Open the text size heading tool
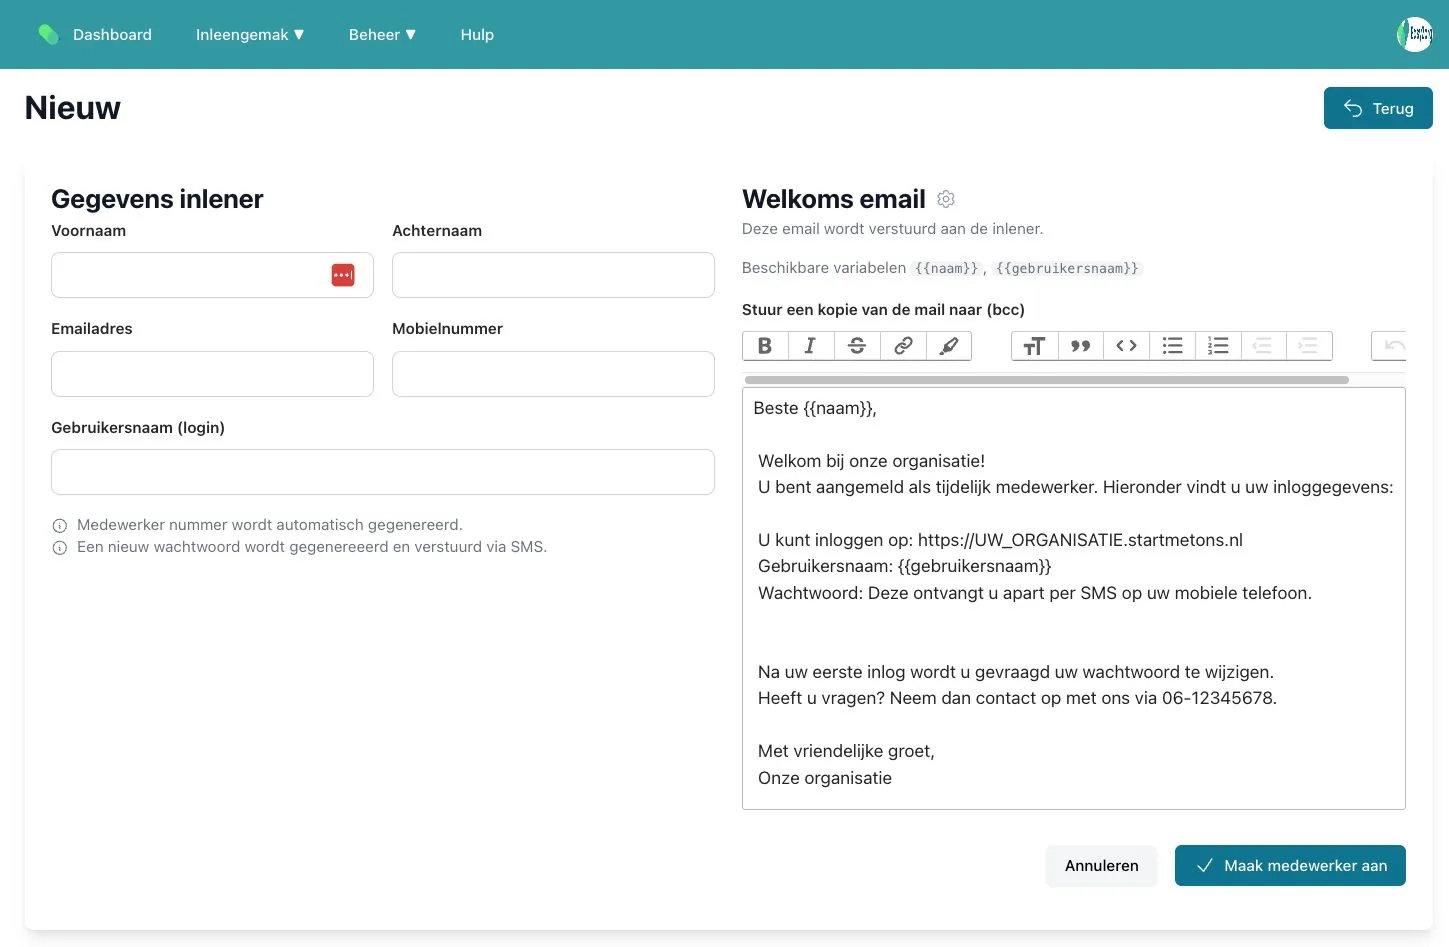Viewport: 1449px width, 947px height. (x=1034, y=346)
